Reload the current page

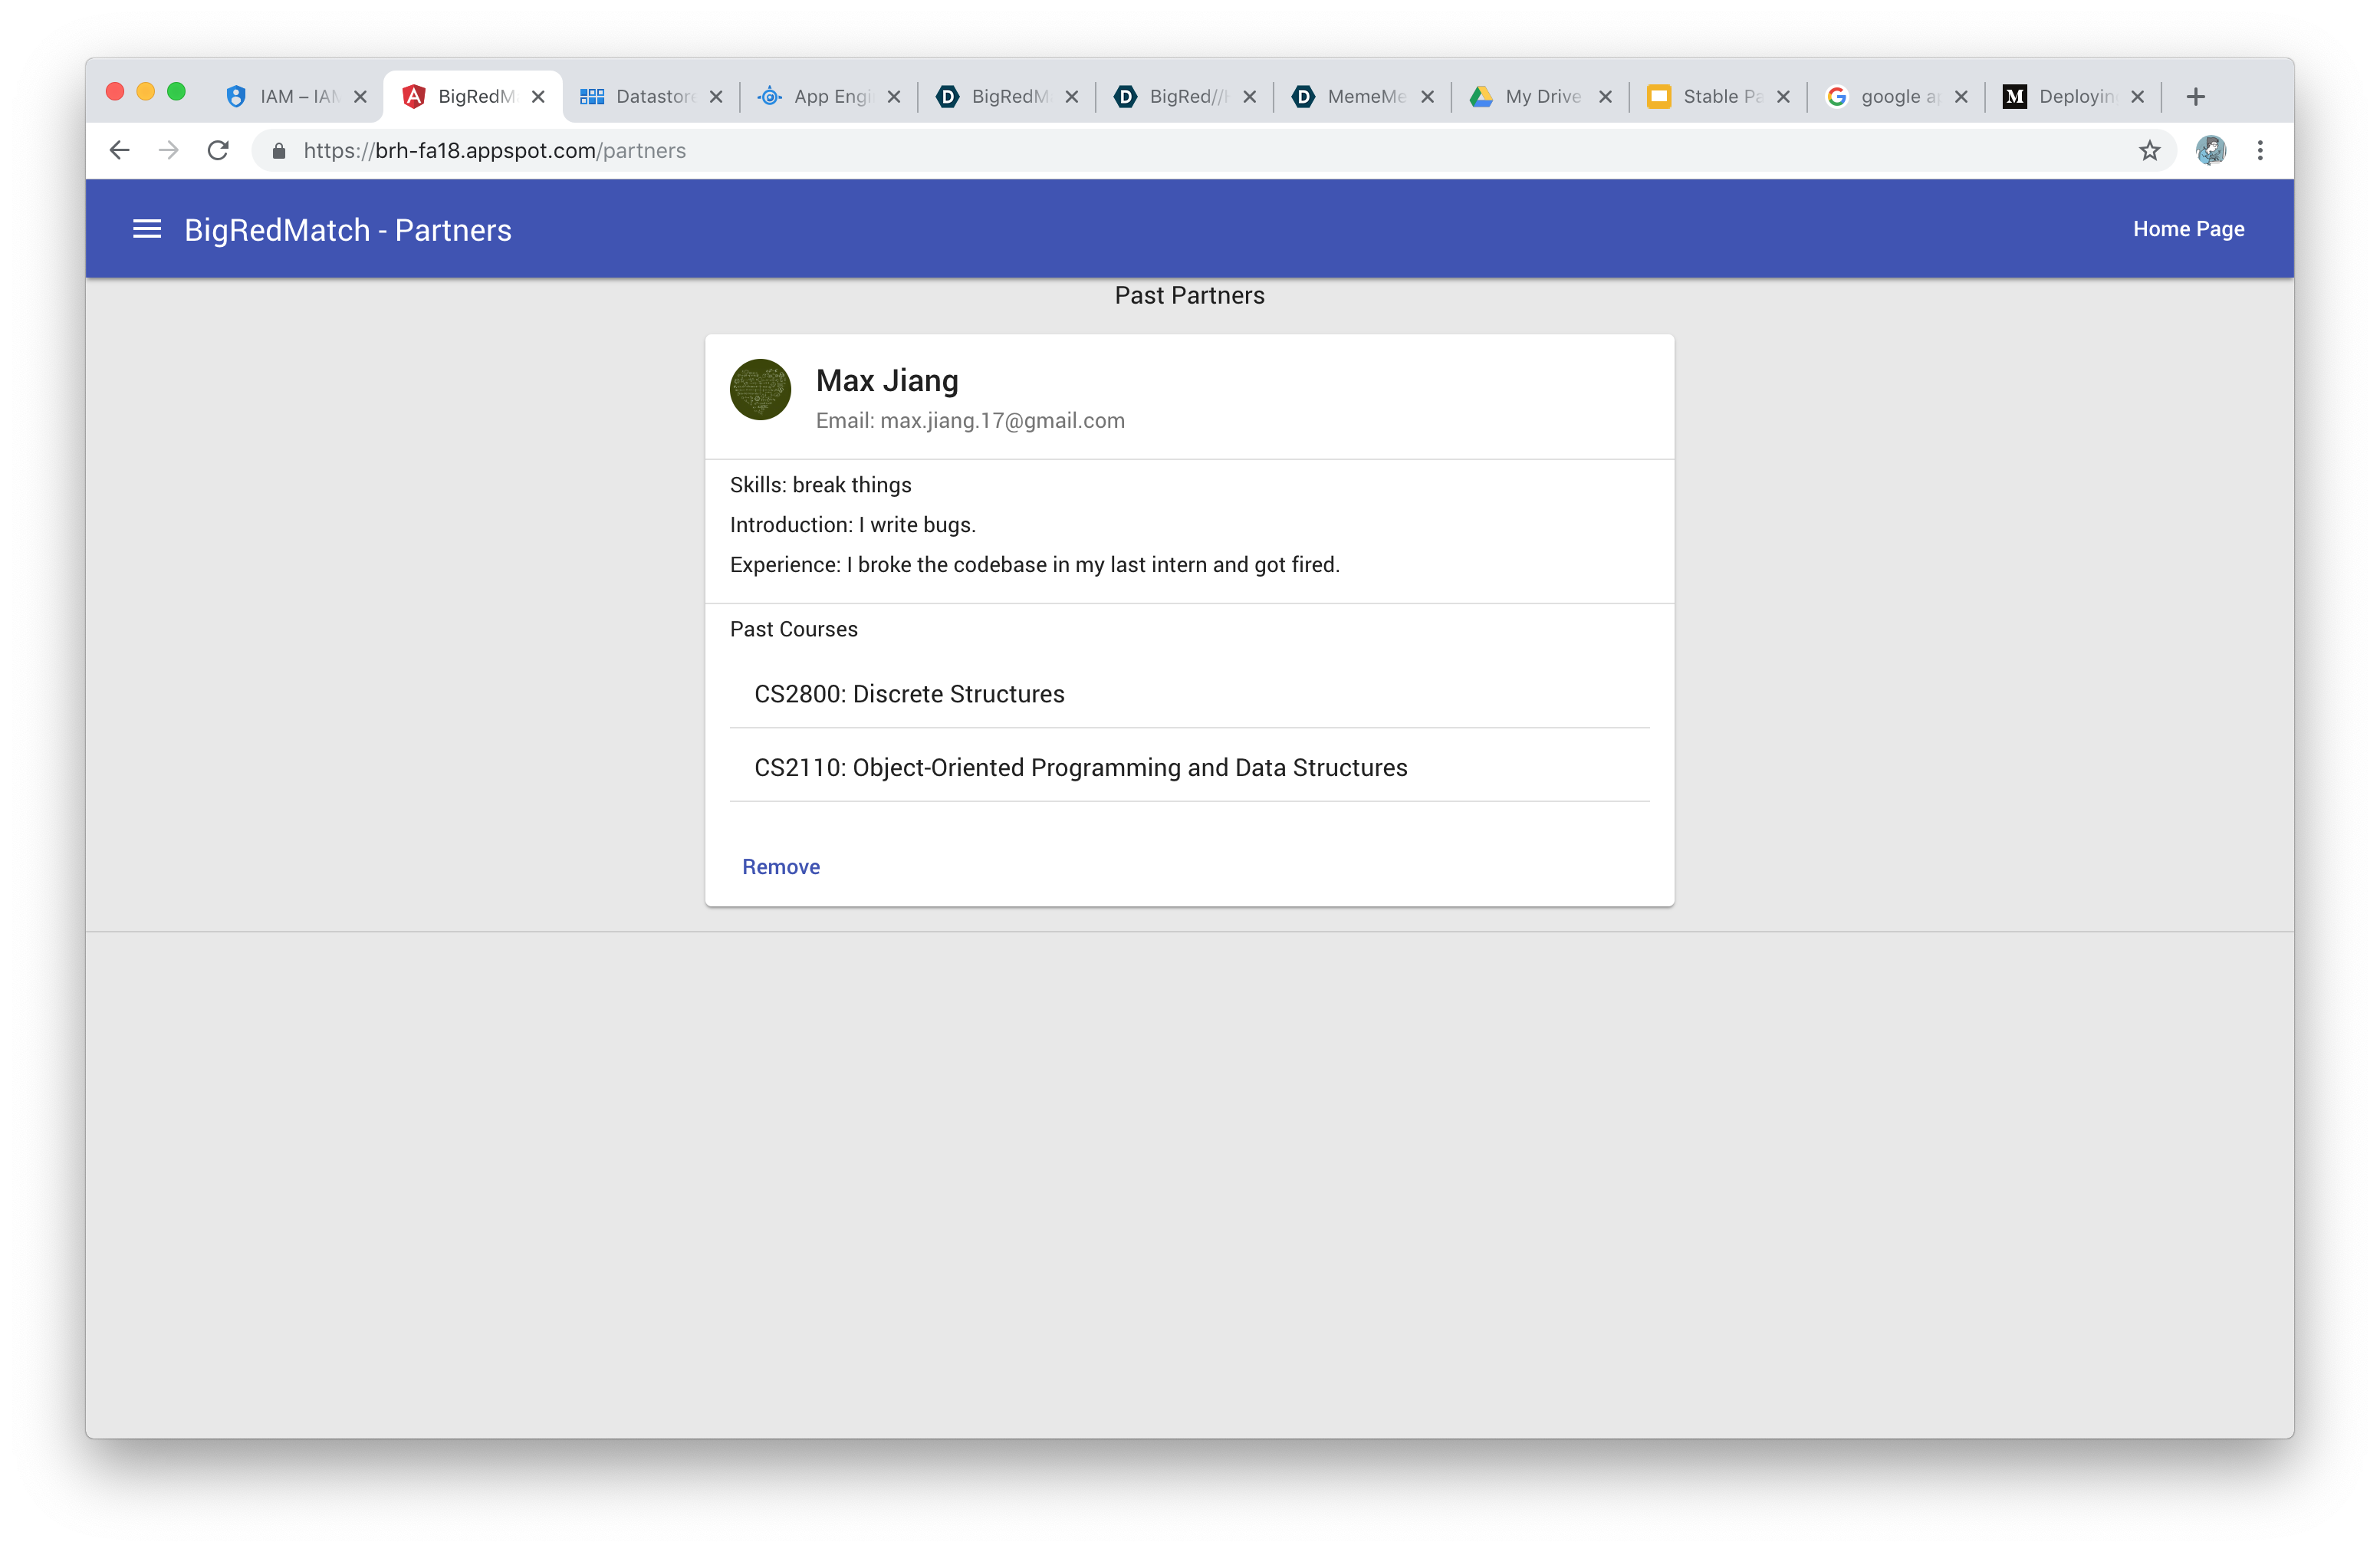(x=218, y=151)
